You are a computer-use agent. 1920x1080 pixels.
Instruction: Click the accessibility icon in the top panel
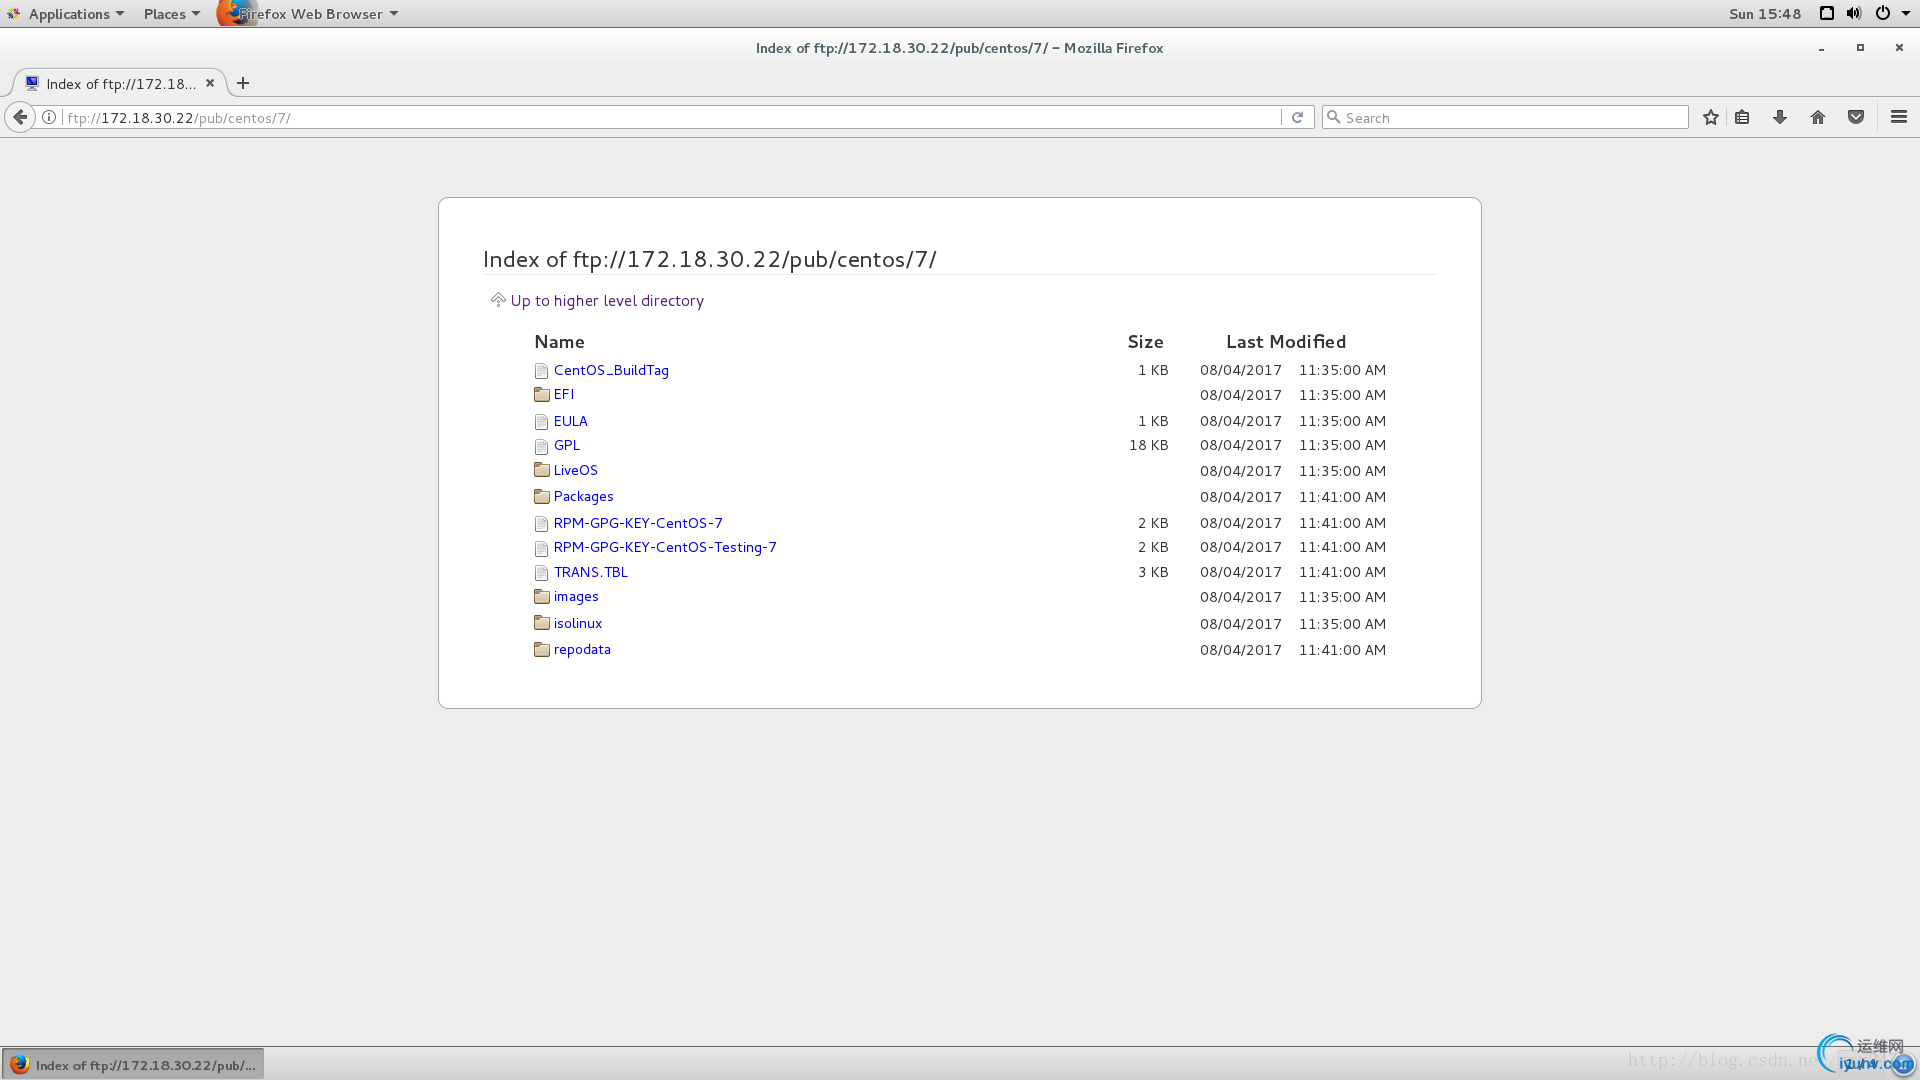coord(1826,13)
